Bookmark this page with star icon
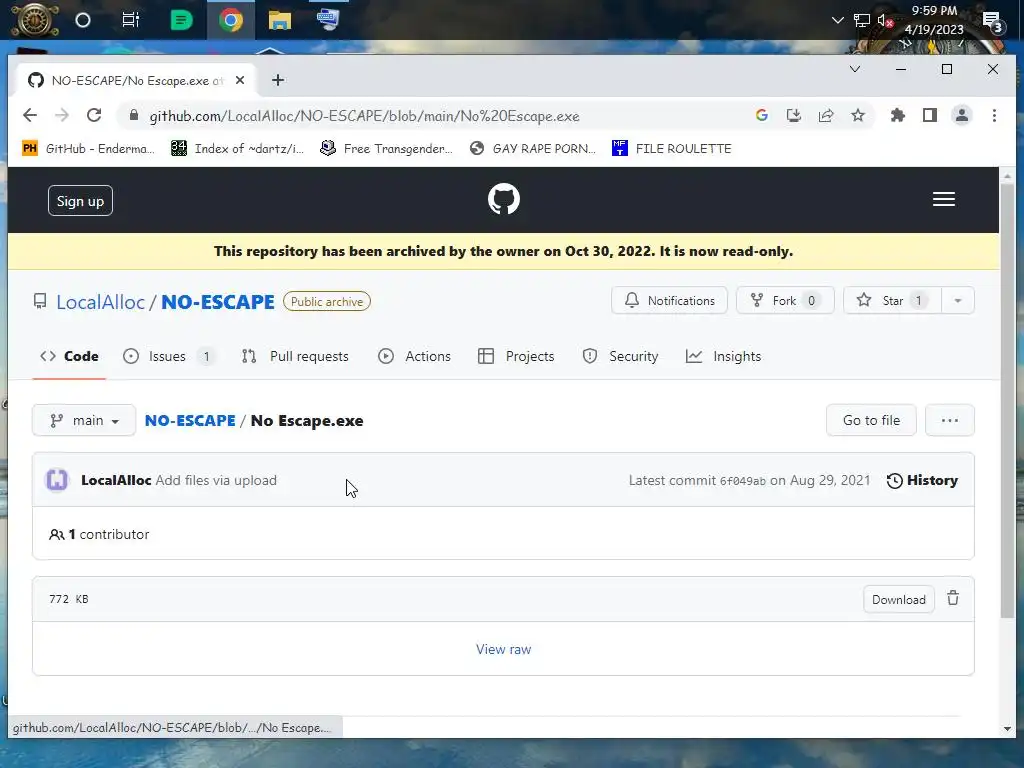 [857, 116]
